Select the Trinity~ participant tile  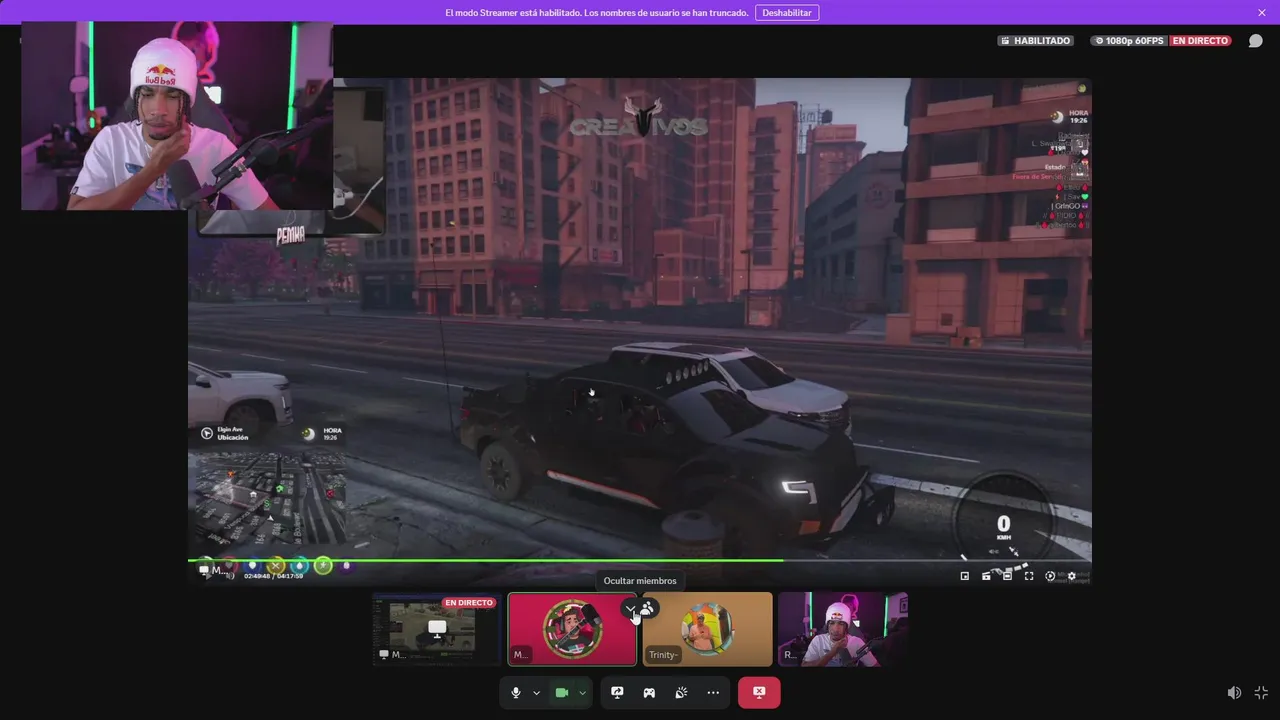pyautogui.click(x=708, y=629)
